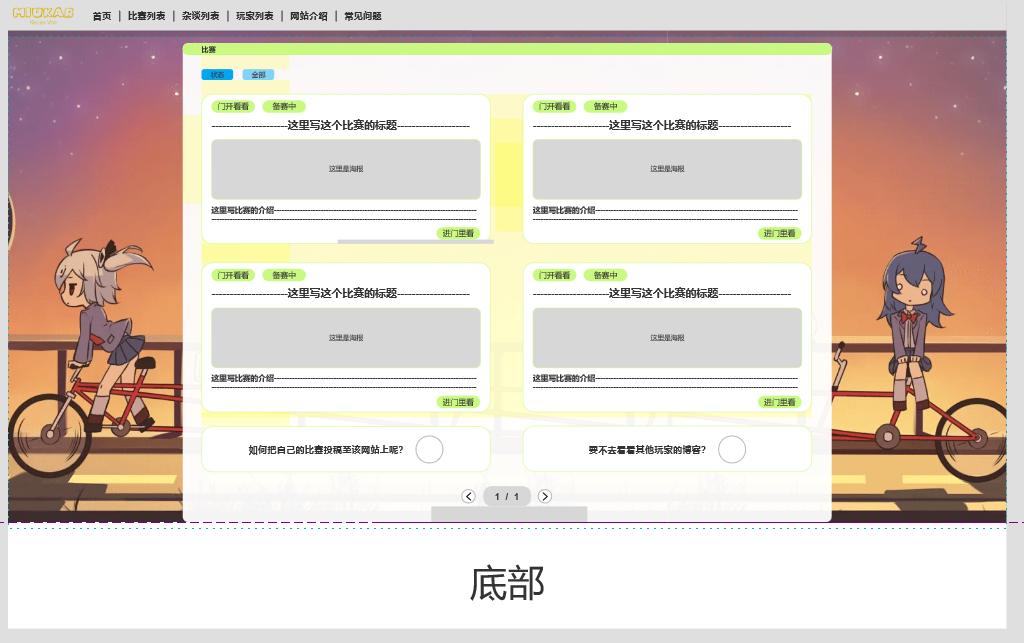Click the 比赛 panel header label
Screen dimensions: 1024x643
tap(208, 50)
